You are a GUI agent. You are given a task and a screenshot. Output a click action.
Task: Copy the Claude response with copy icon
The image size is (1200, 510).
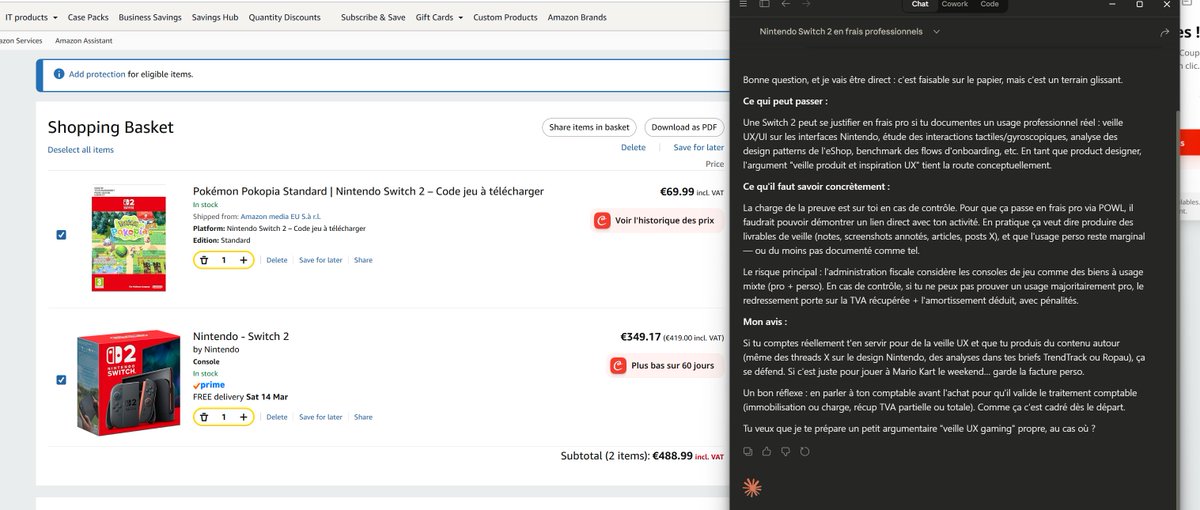coord(748,451)
